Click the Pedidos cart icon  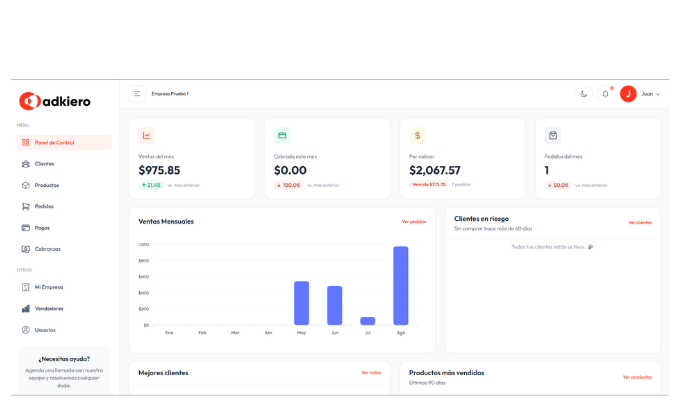pyautogui.click(x=26, y=206)
